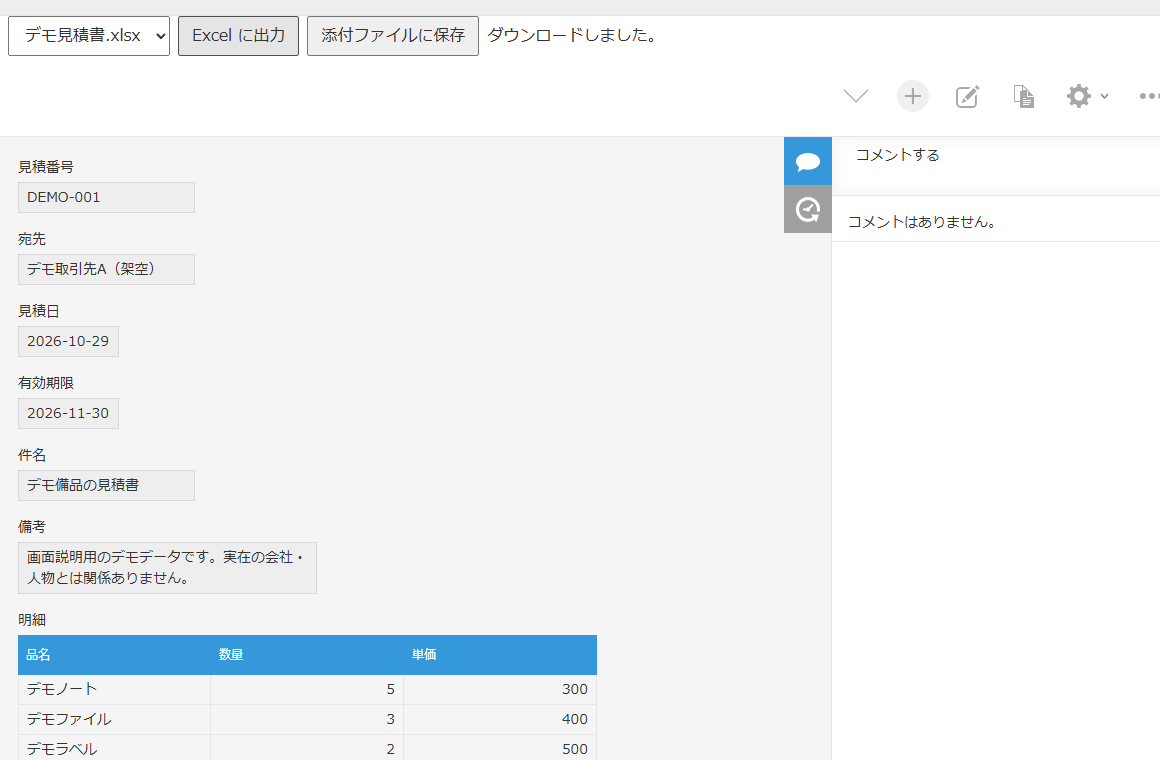This screenshot has width=1160, height=760.
Task: Click the Excel に出力 button
Action: [x=238, y=36]
